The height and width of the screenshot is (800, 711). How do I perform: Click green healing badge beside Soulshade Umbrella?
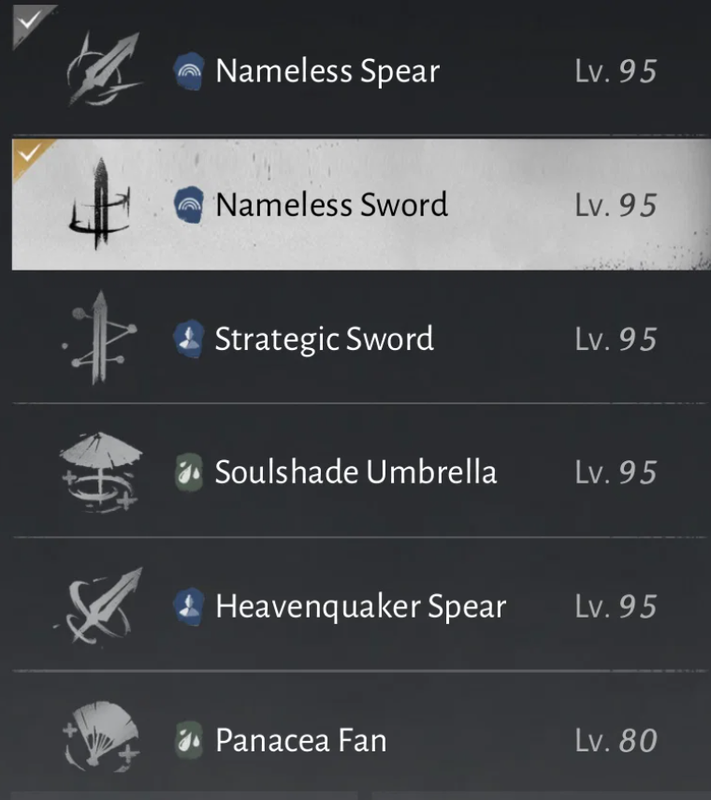coord(189,472)
